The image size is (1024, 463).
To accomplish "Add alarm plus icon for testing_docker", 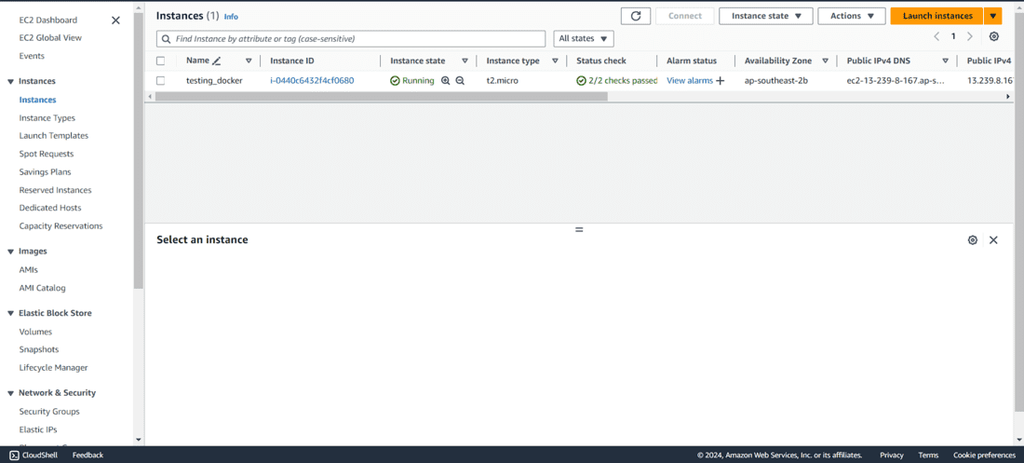I will point(720,81).
